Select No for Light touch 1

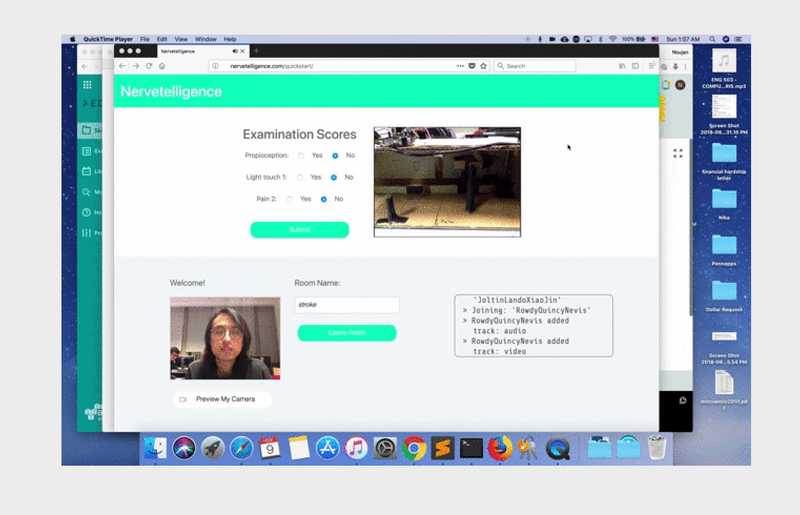click(x=334, y=177)
